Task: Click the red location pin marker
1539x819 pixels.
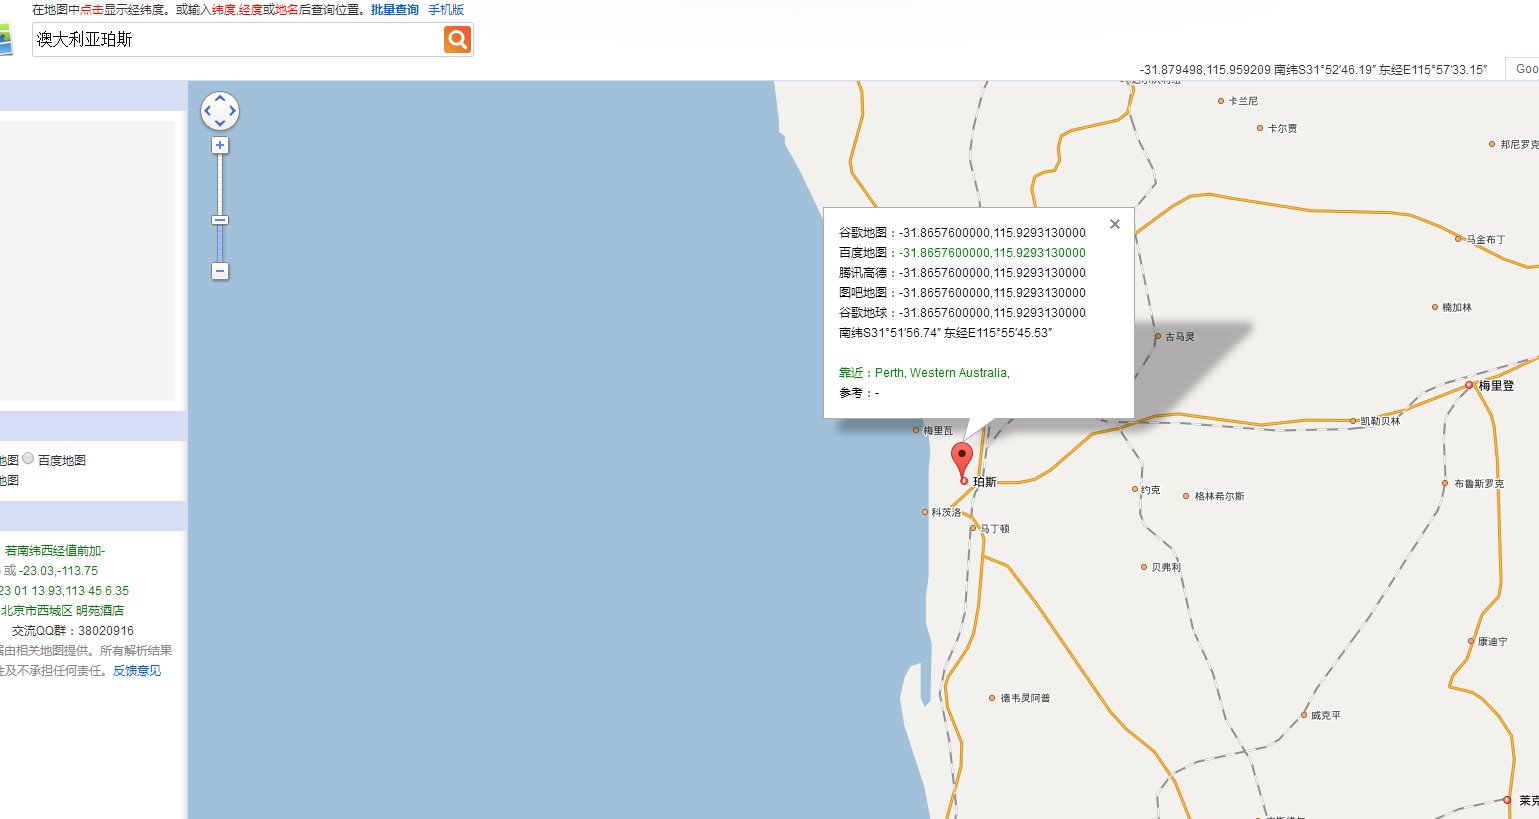Action: [961, 459]
